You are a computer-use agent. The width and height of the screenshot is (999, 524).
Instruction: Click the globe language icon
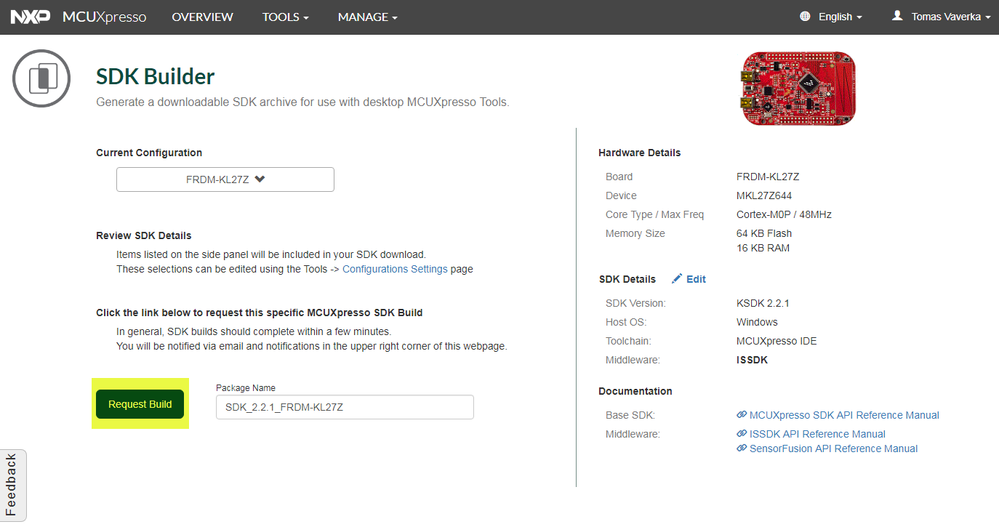tap(806, 17)
